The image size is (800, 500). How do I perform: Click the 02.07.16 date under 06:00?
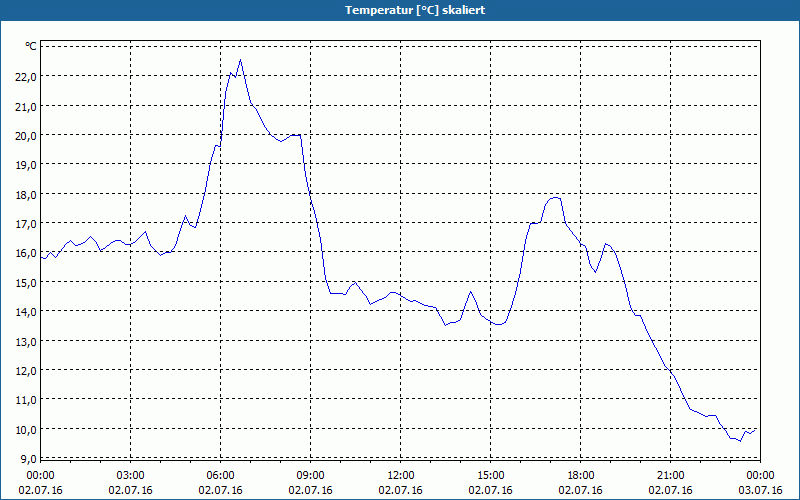(x=220, y=490)
